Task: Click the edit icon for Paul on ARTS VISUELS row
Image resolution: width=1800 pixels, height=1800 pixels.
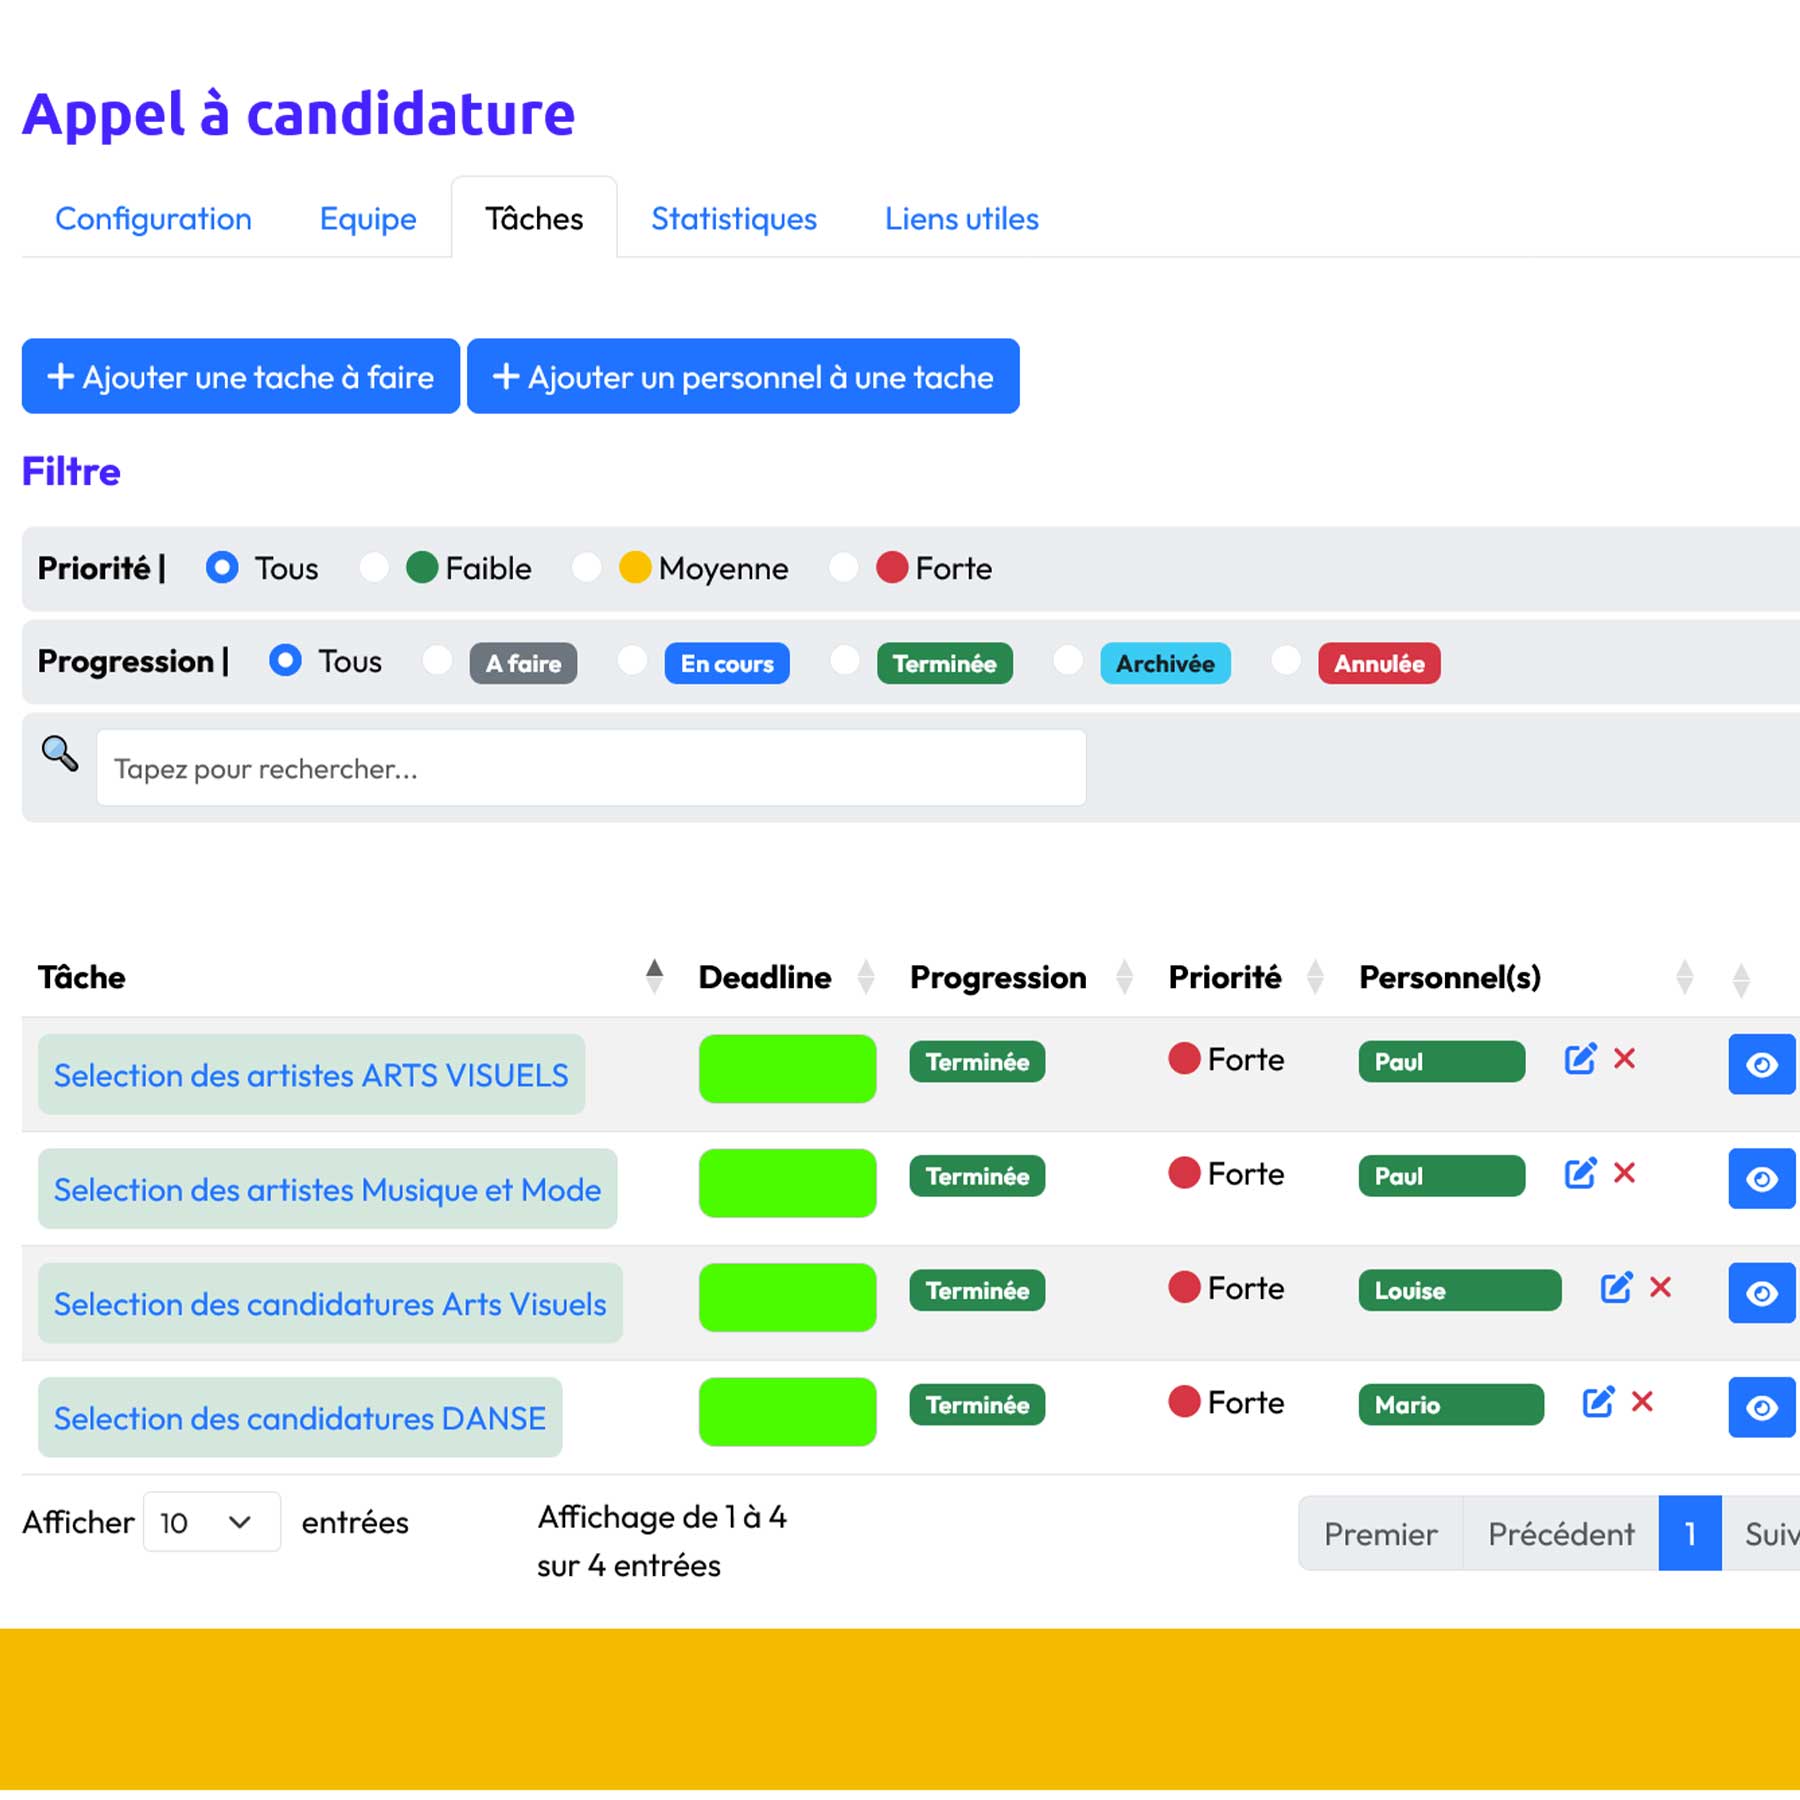Action: point(1579,1059)
